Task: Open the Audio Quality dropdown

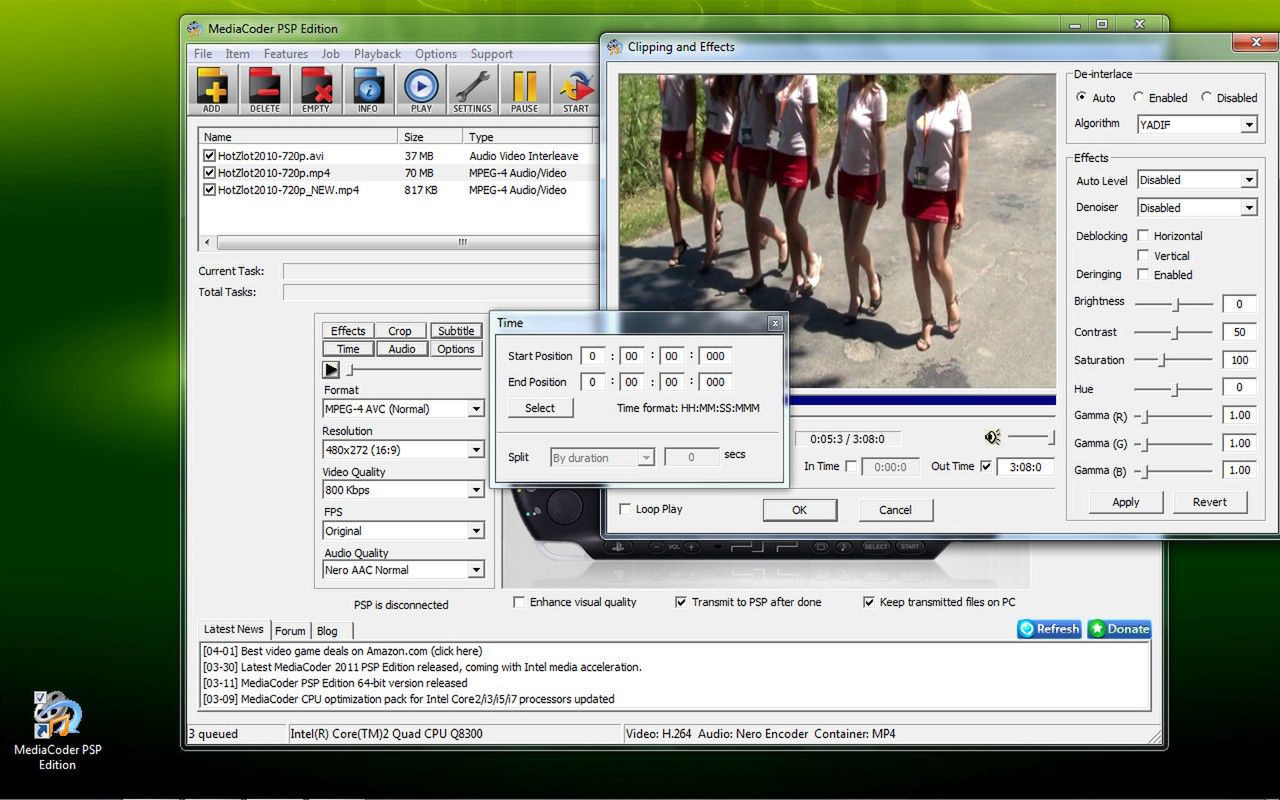Action: tap(403, 570)
